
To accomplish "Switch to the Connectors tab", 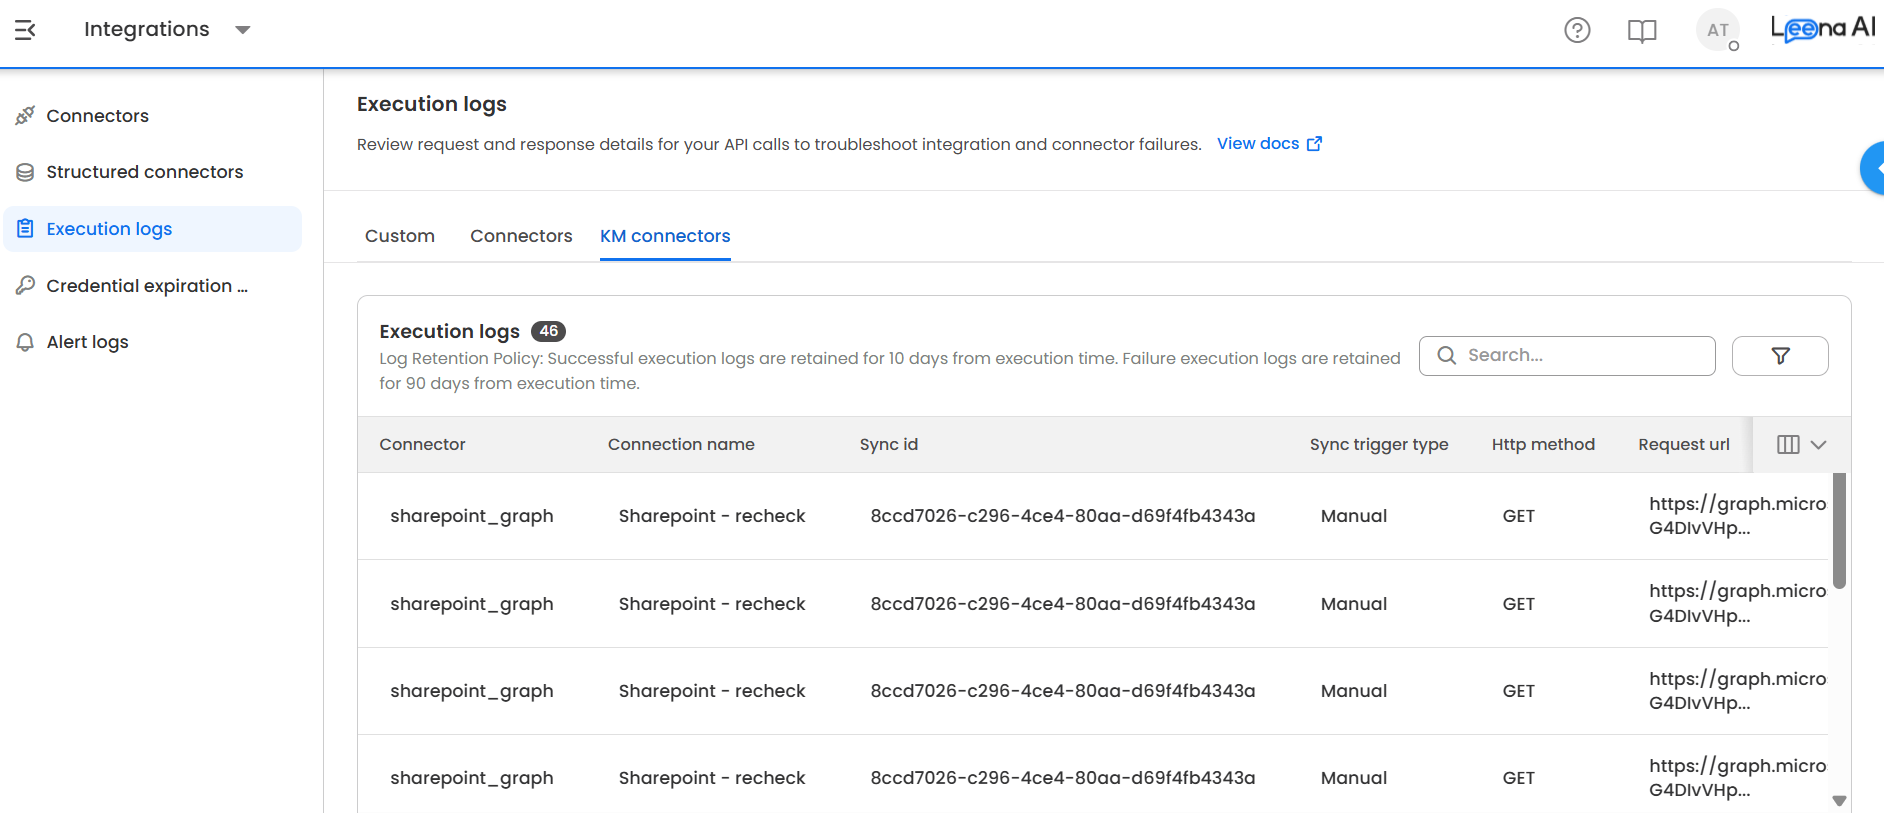I will click(521, 236).
